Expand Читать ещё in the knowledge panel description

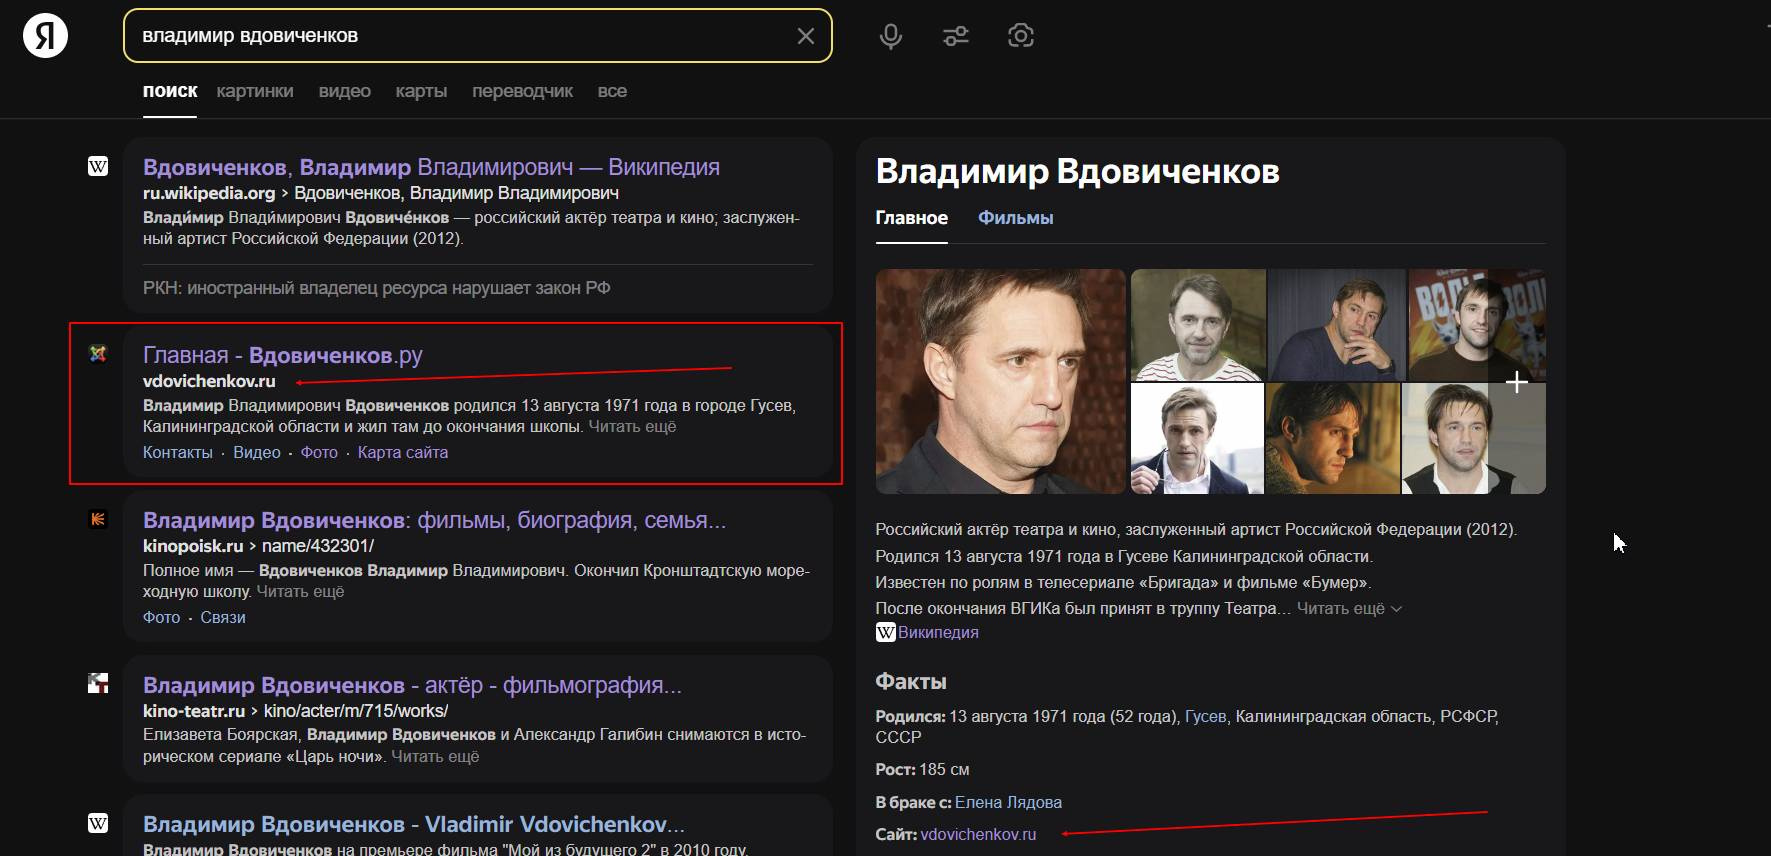tap(1349, 608)
